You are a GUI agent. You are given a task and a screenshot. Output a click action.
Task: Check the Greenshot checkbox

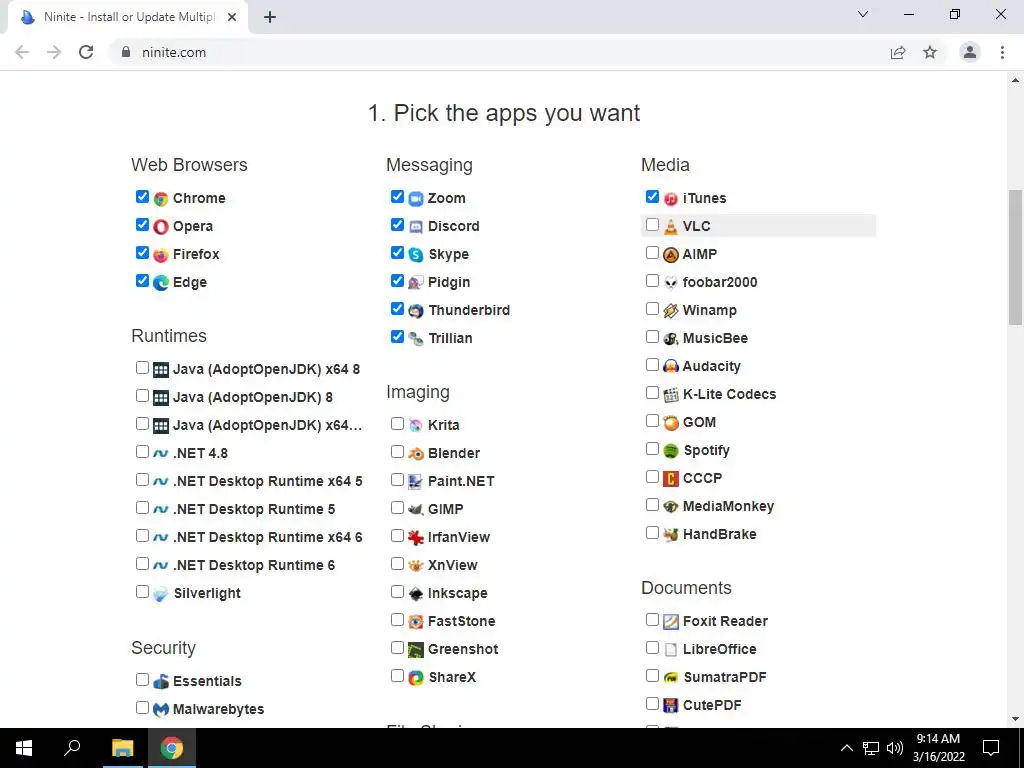pos(397,647)
